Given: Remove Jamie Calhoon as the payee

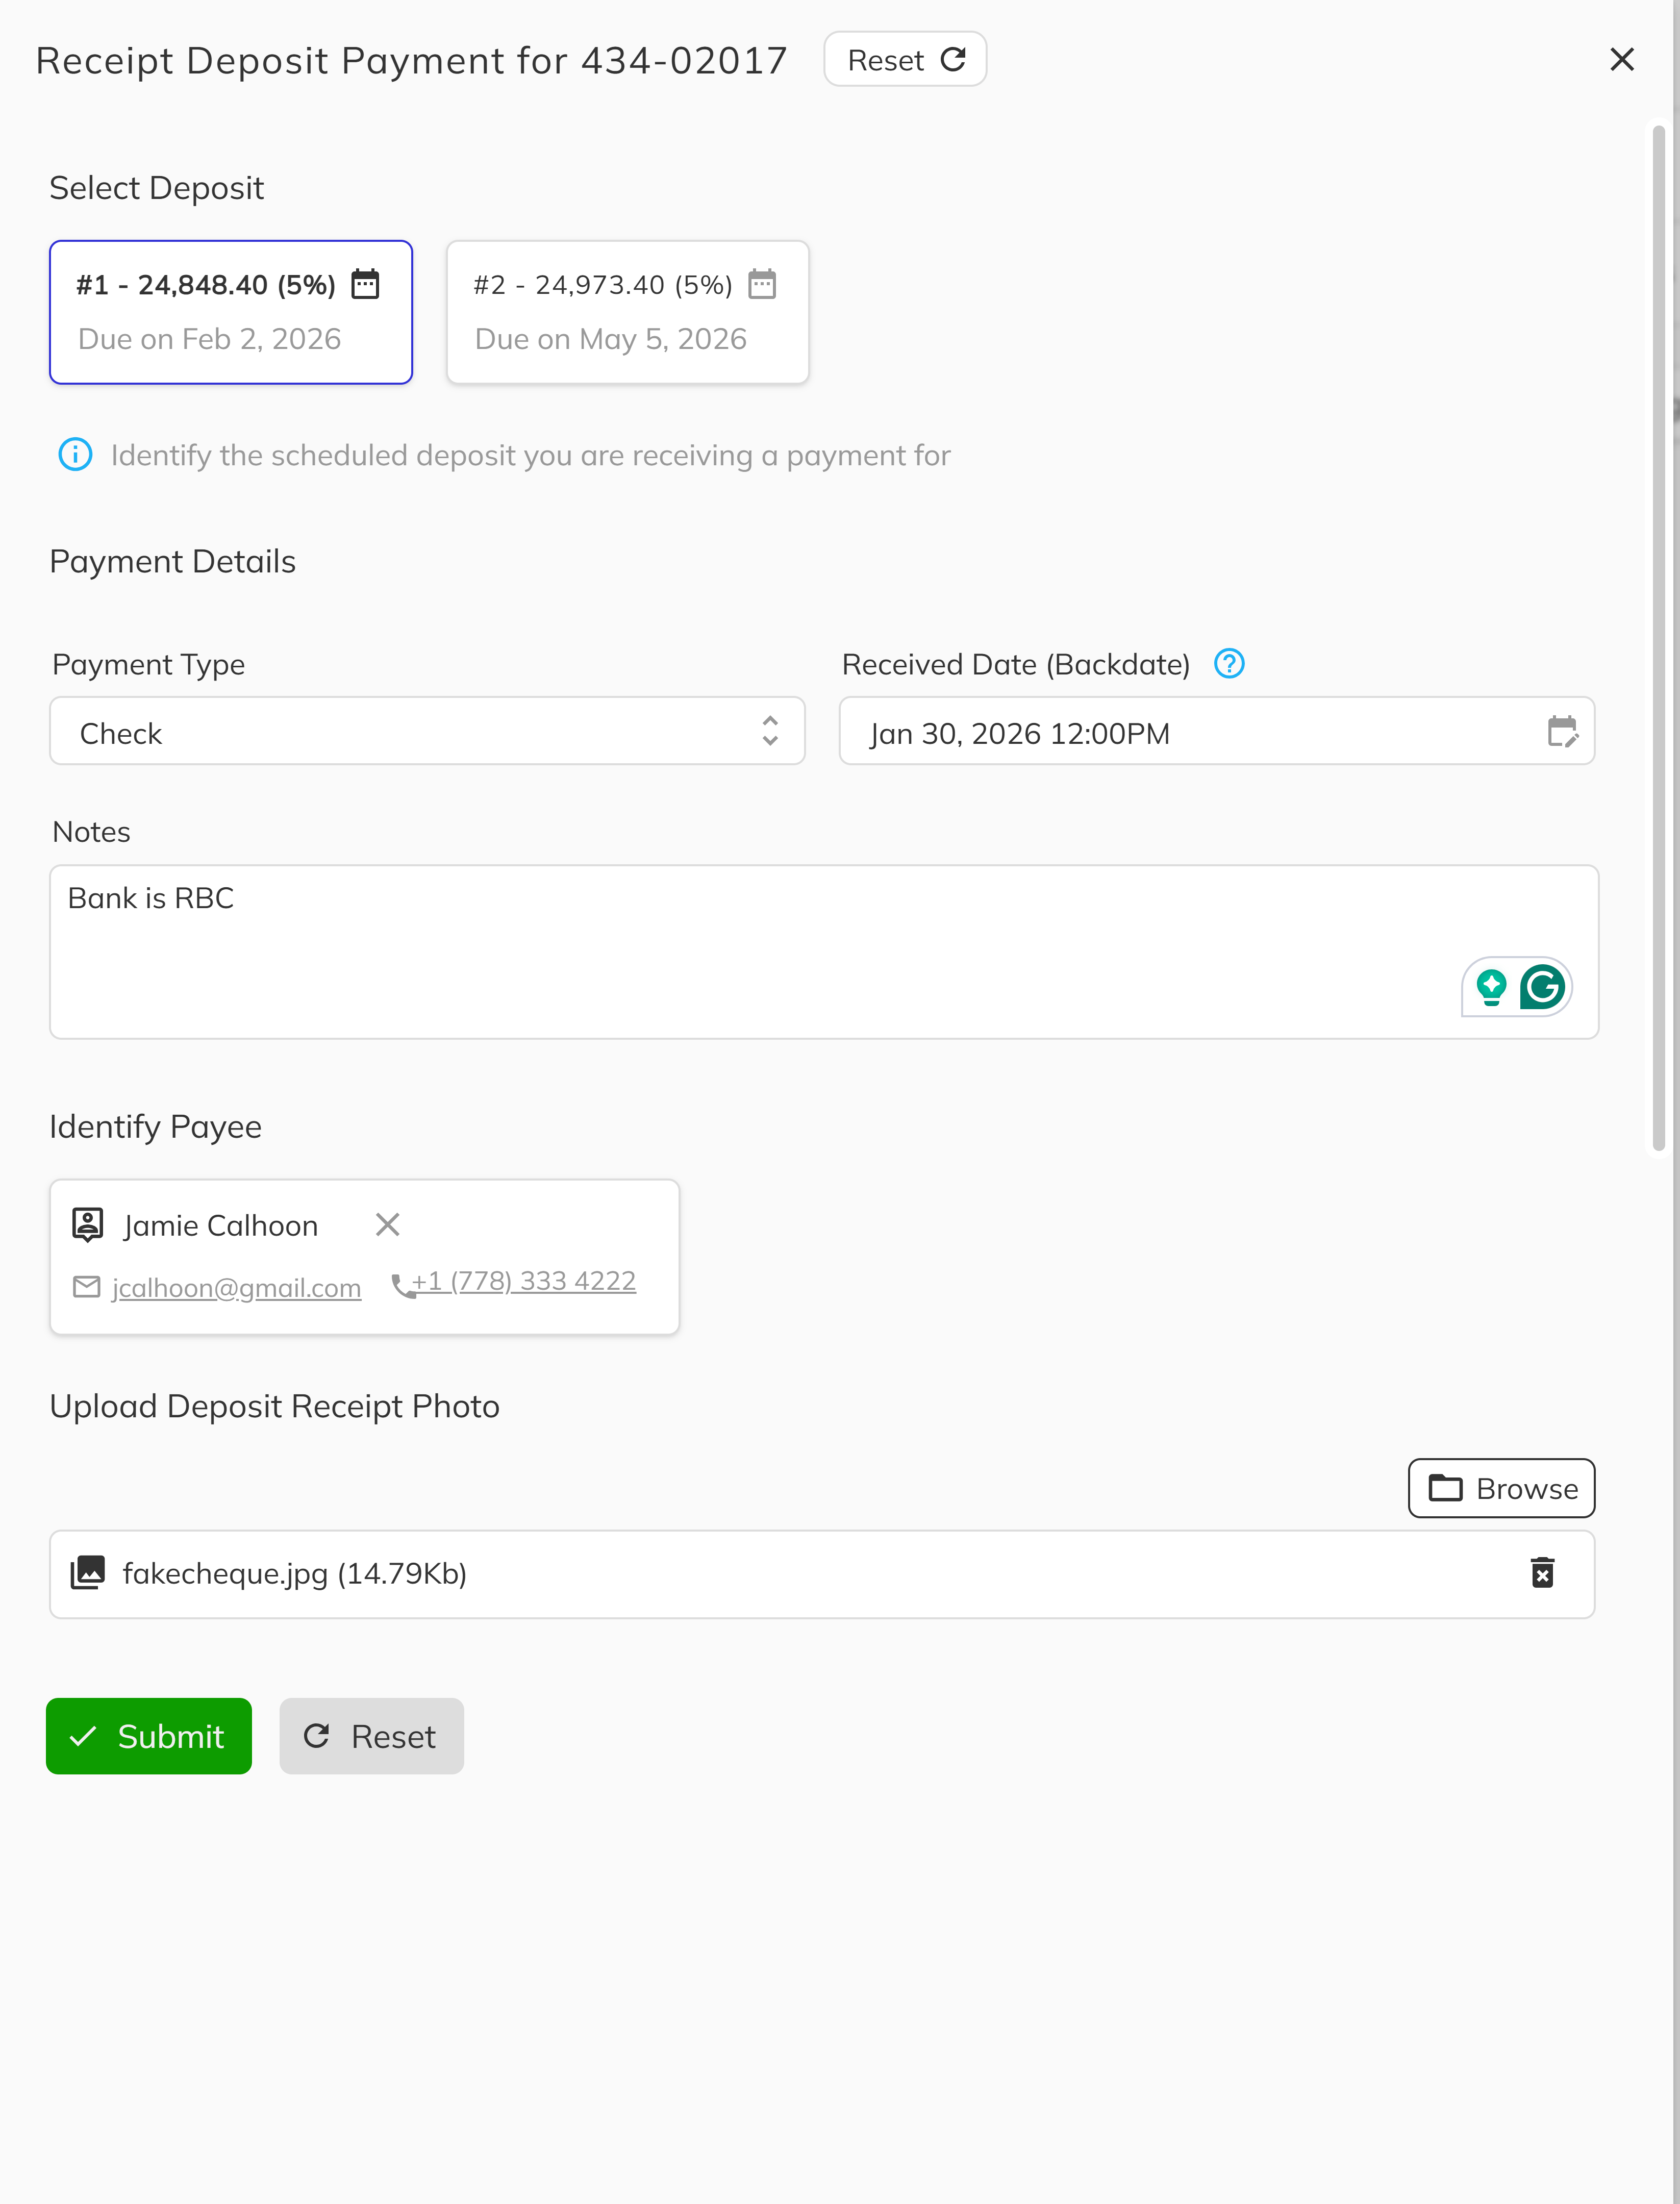Looking at the screenshot, I should click(387, 1224).
